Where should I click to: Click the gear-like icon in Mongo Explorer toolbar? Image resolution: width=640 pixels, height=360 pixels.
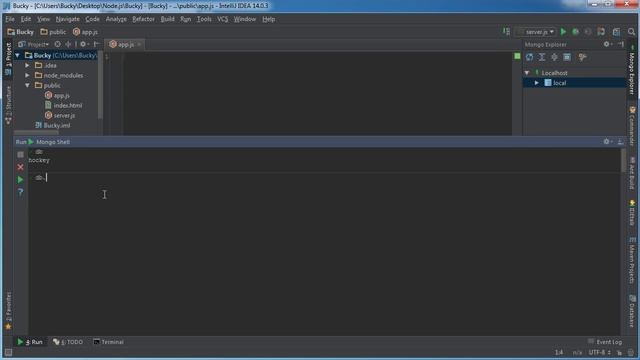pos(554,57)
